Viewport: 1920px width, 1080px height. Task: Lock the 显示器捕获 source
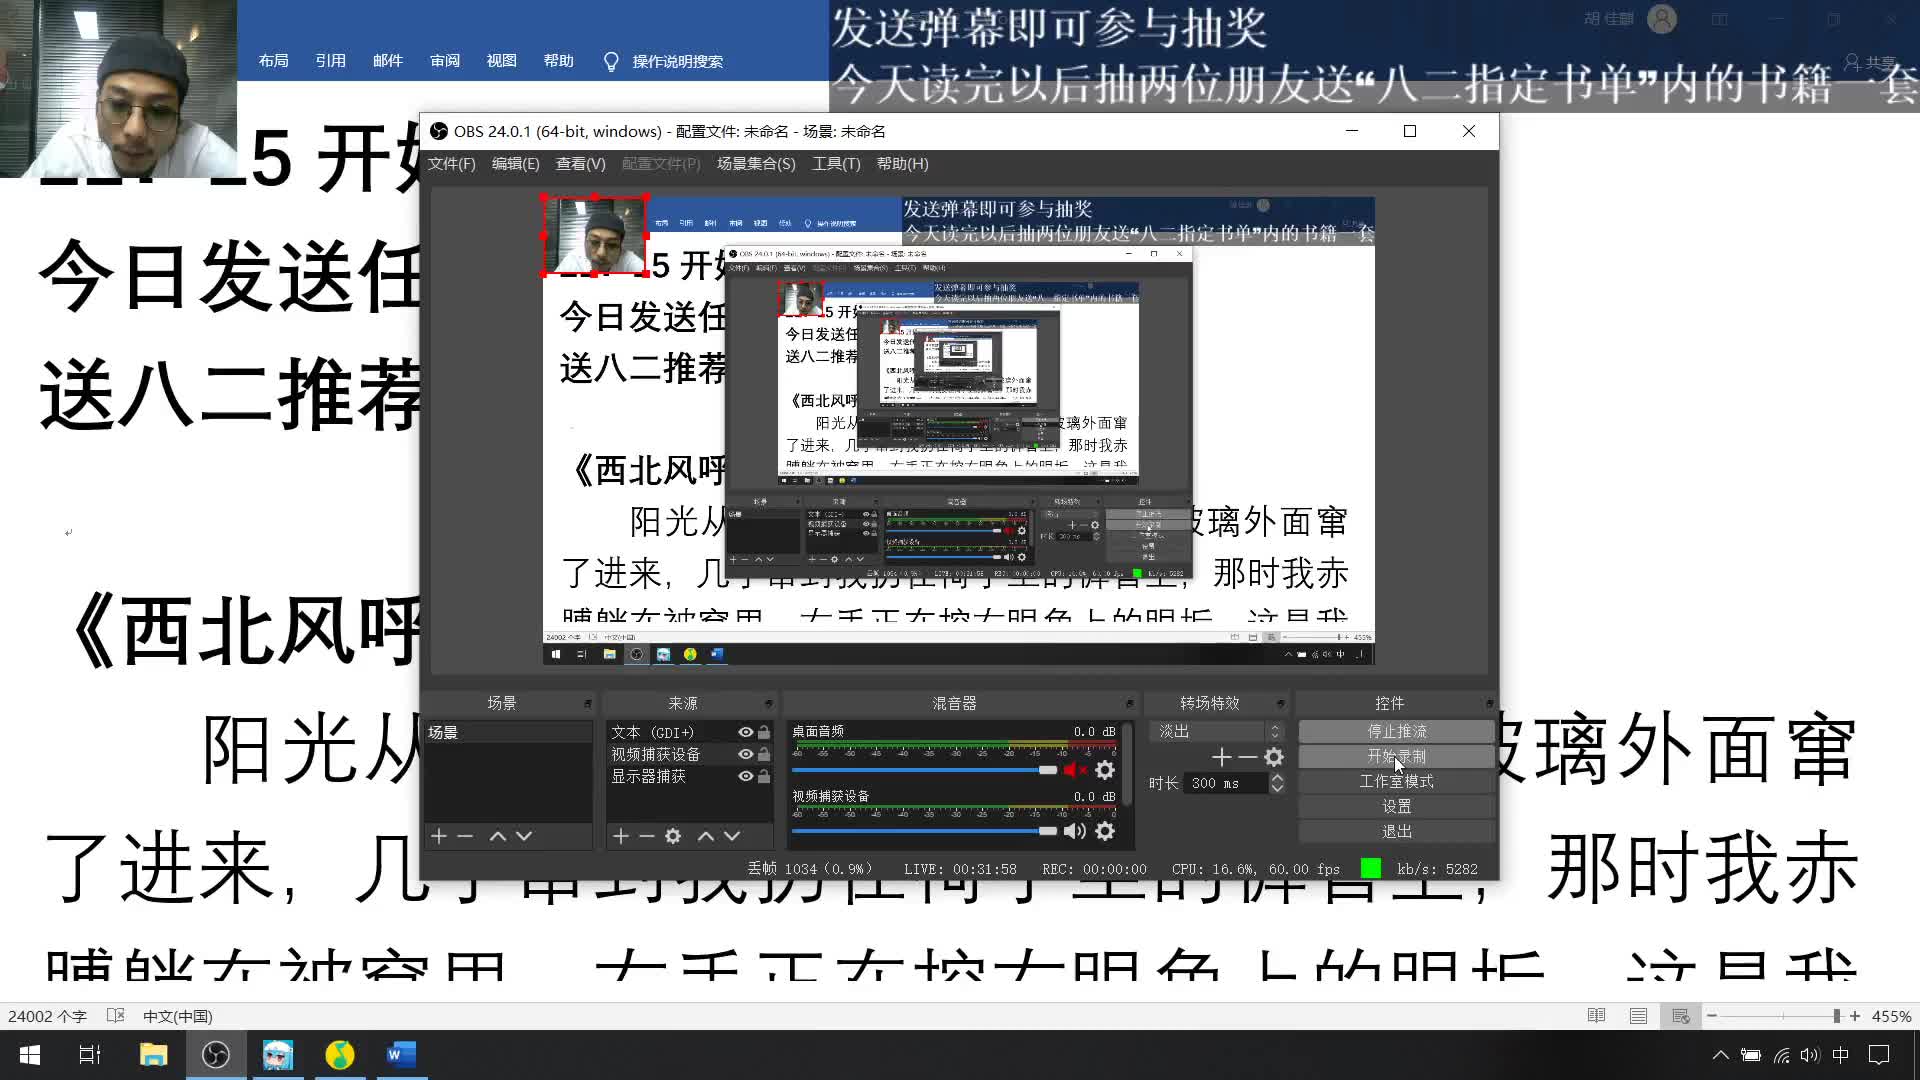point(764,776)
